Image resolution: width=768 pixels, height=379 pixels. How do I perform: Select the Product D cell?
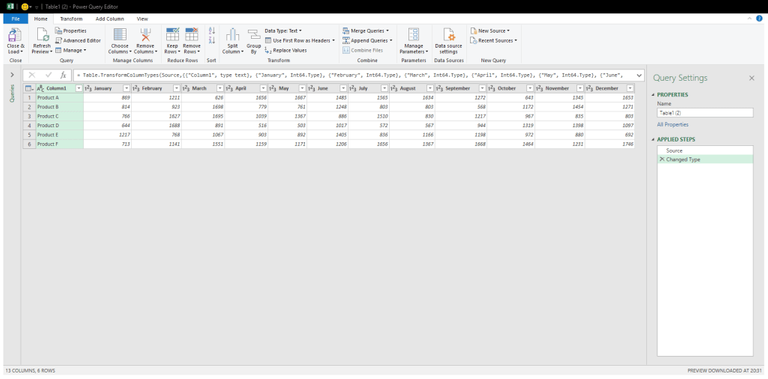click(x=59, y=125)
